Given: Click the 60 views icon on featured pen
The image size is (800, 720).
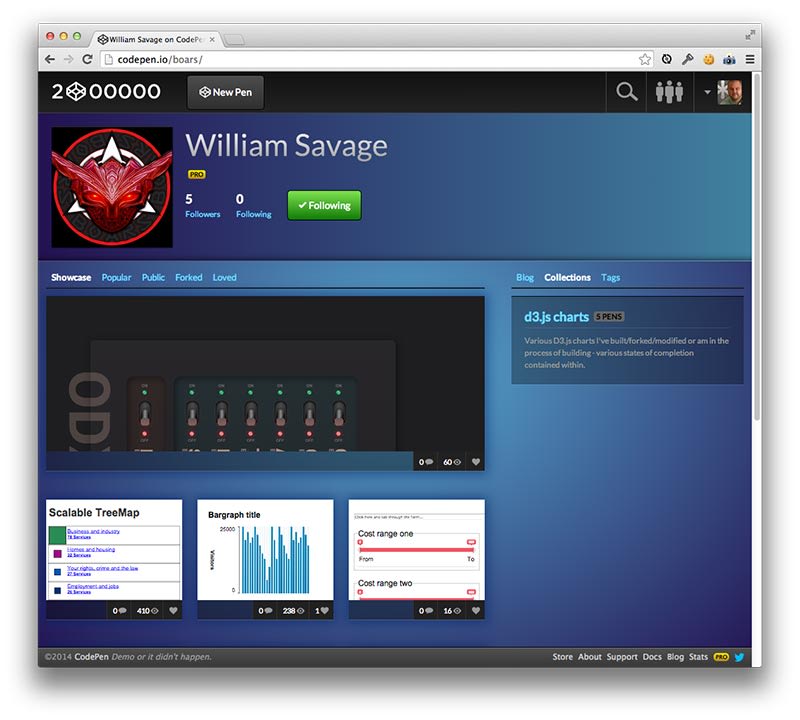Looking at the screenshot, I should point(452,462).
